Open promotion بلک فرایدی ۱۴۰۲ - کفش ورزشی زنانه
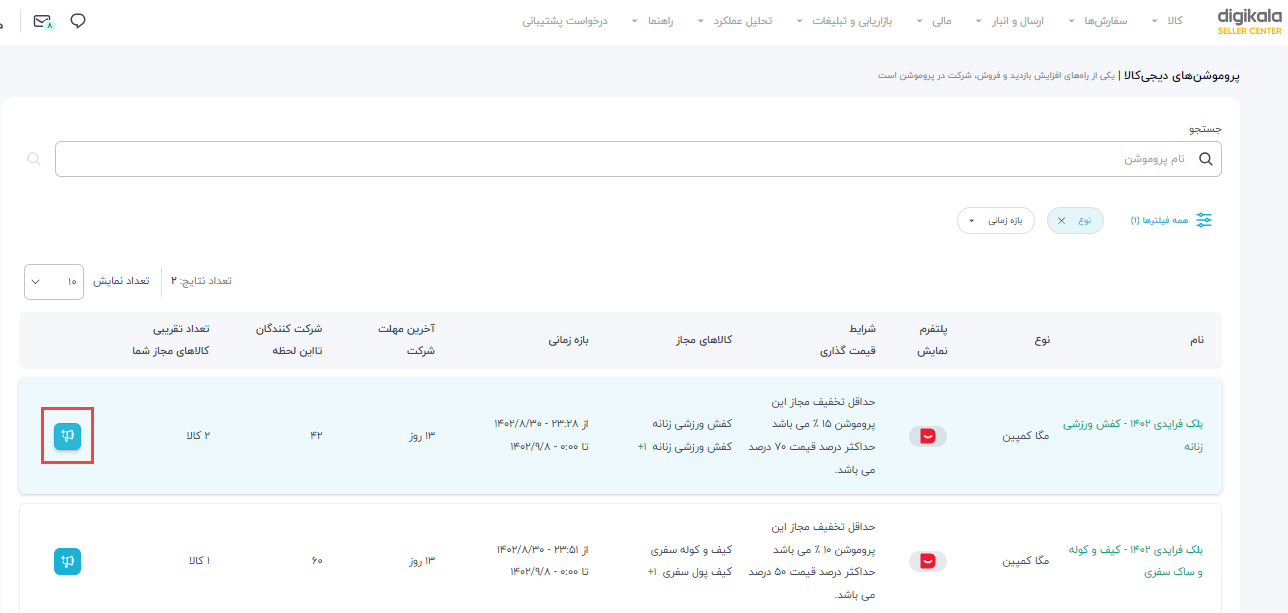 tap(1133, 436)
